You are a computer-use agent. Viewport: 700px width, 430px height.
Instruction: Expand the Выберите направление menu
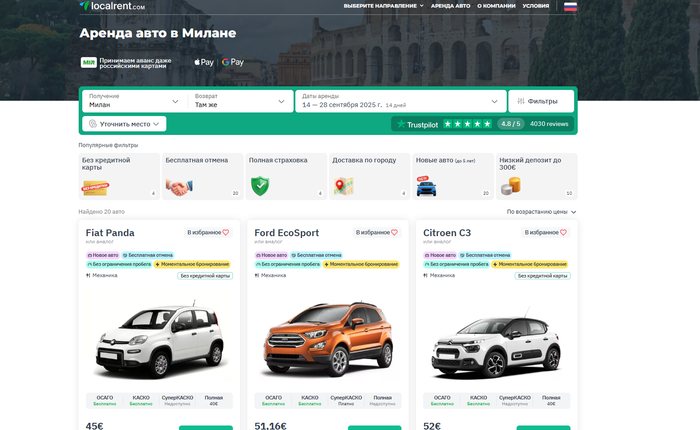pos(383,6)
